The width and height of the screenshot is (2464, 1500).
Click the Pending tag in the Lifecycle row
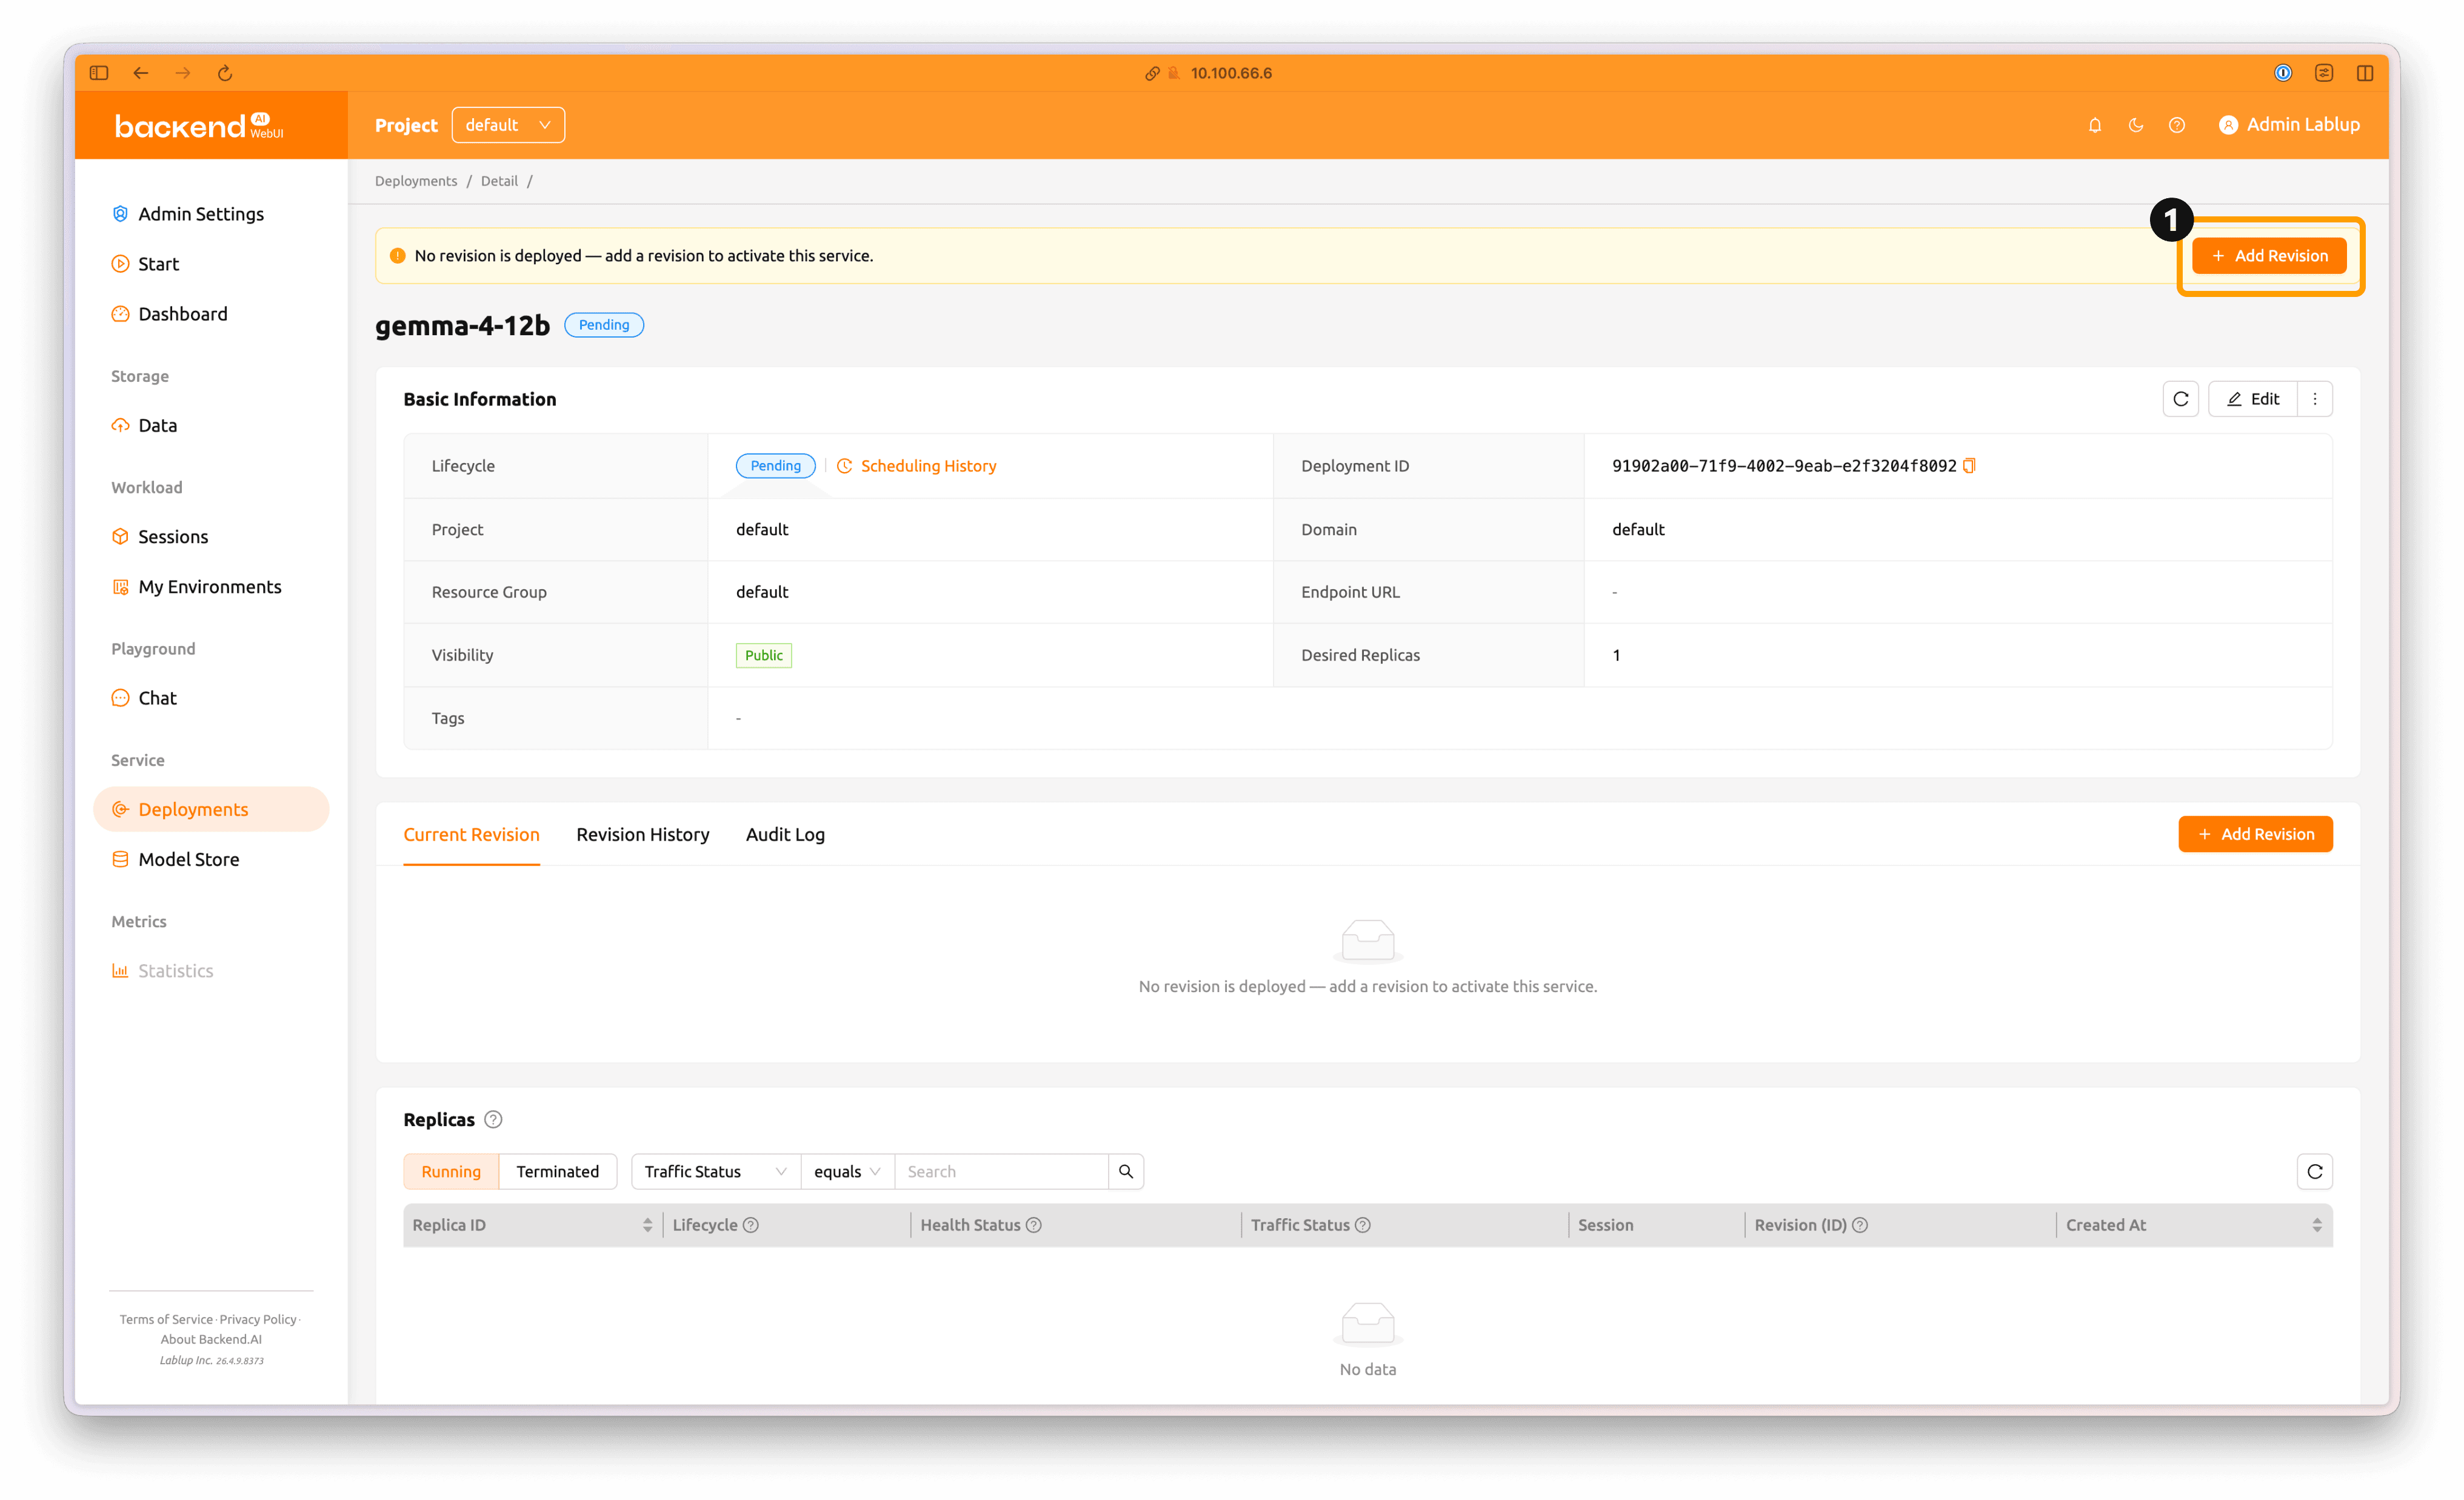(x=775, y=466)
